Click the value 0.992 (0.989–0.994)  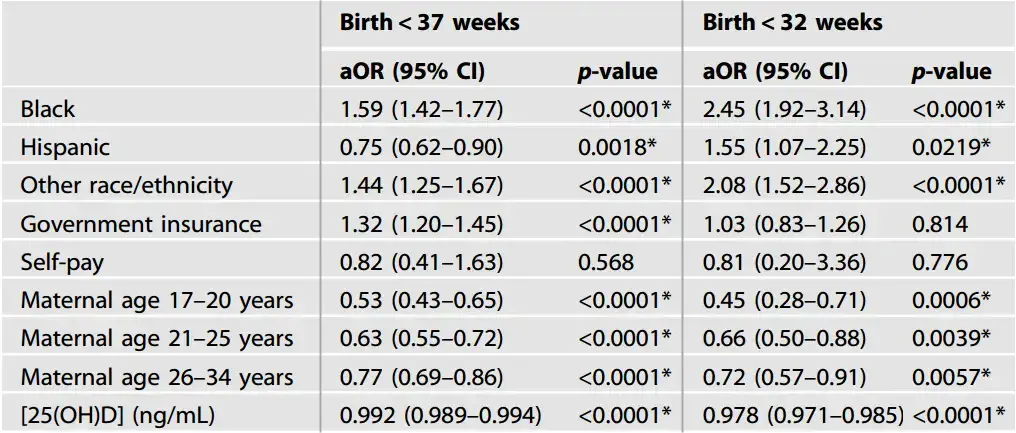[441, 415]
